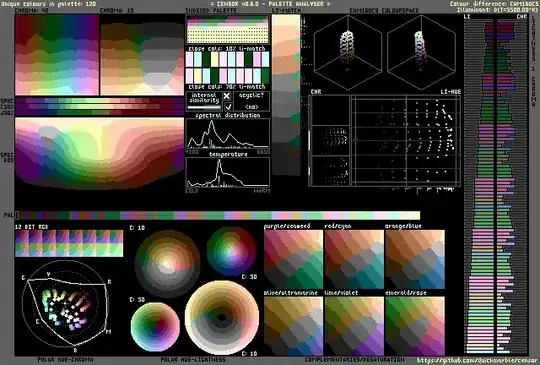Click the grey hue-lightness disc with white centre
The width and height of the screenshot is (540, 365).
(167, 263)
